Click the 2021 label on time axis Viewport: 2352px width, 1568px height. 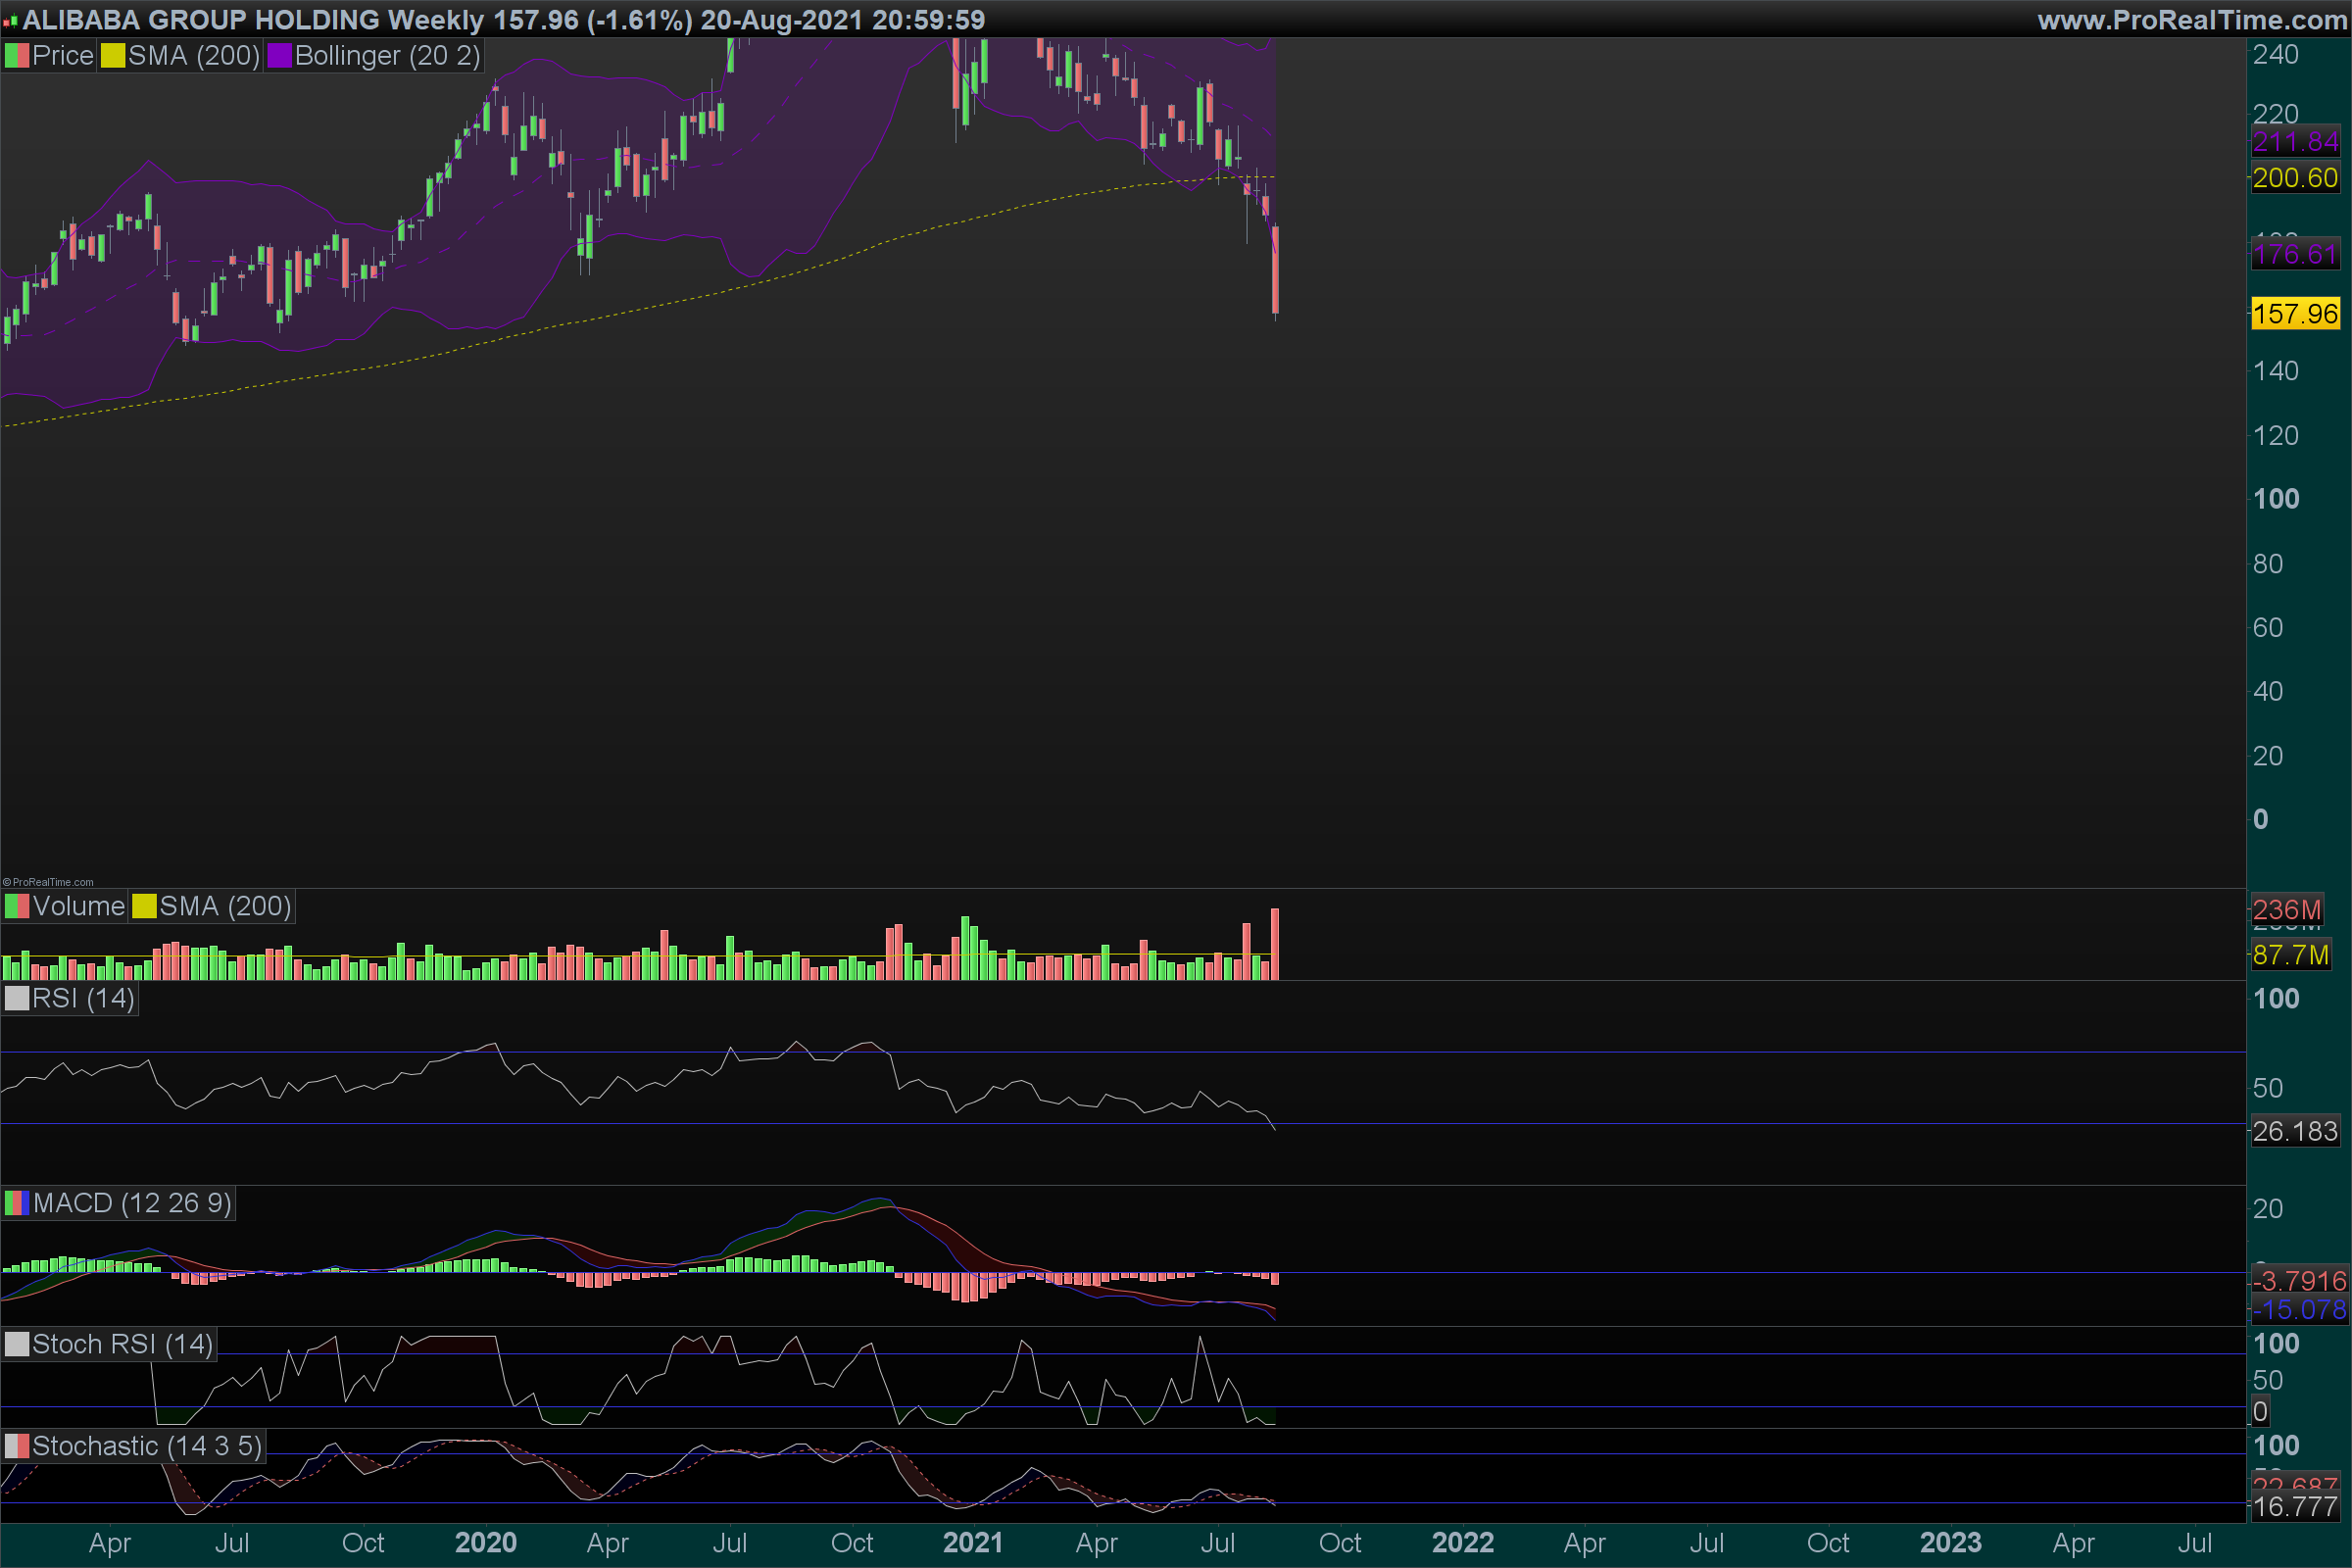(x=972, y=1543)
